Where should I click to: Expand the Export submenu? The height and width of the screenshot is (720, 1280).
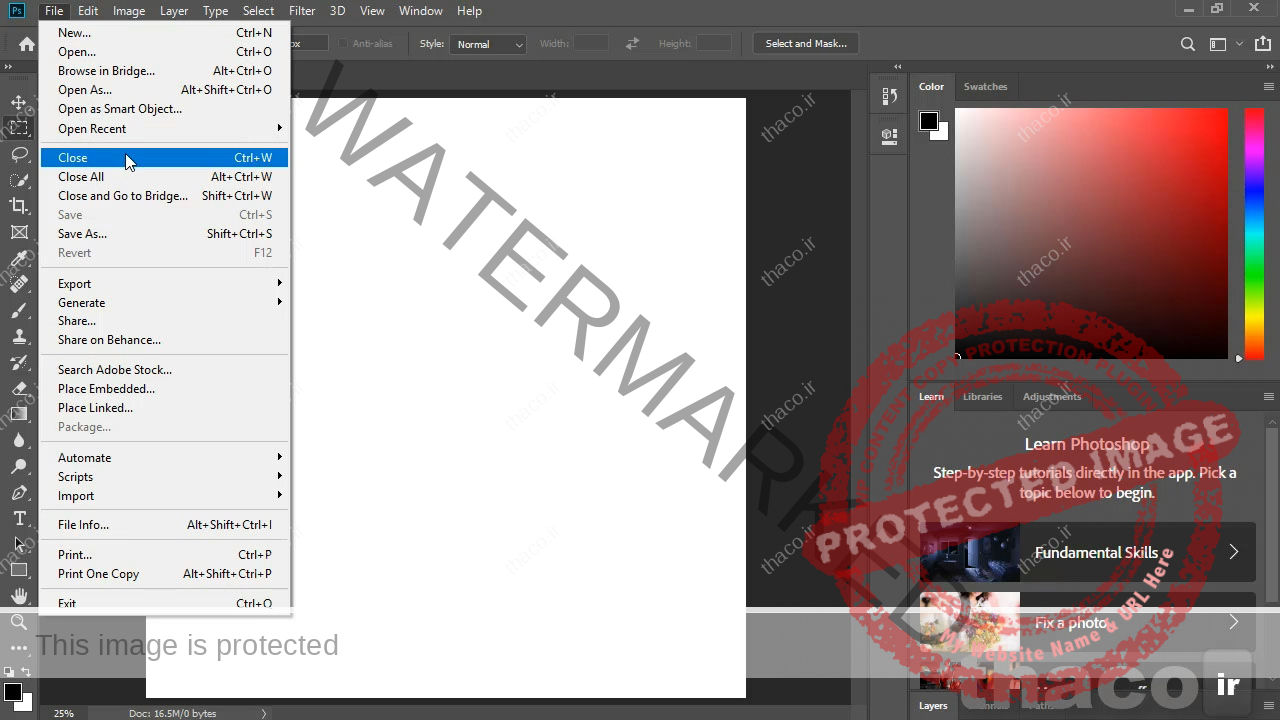[x=164, y=284]
